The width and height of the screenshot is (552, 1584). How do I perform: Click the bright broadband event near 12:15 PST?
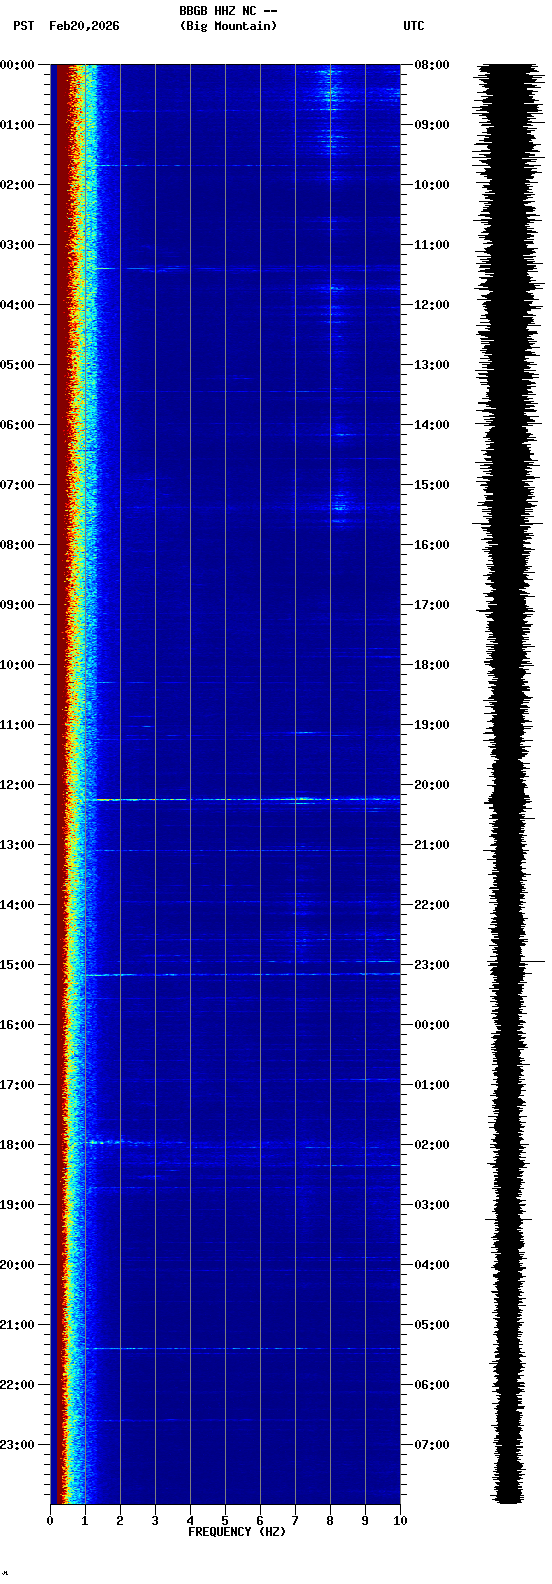point(243,799)
